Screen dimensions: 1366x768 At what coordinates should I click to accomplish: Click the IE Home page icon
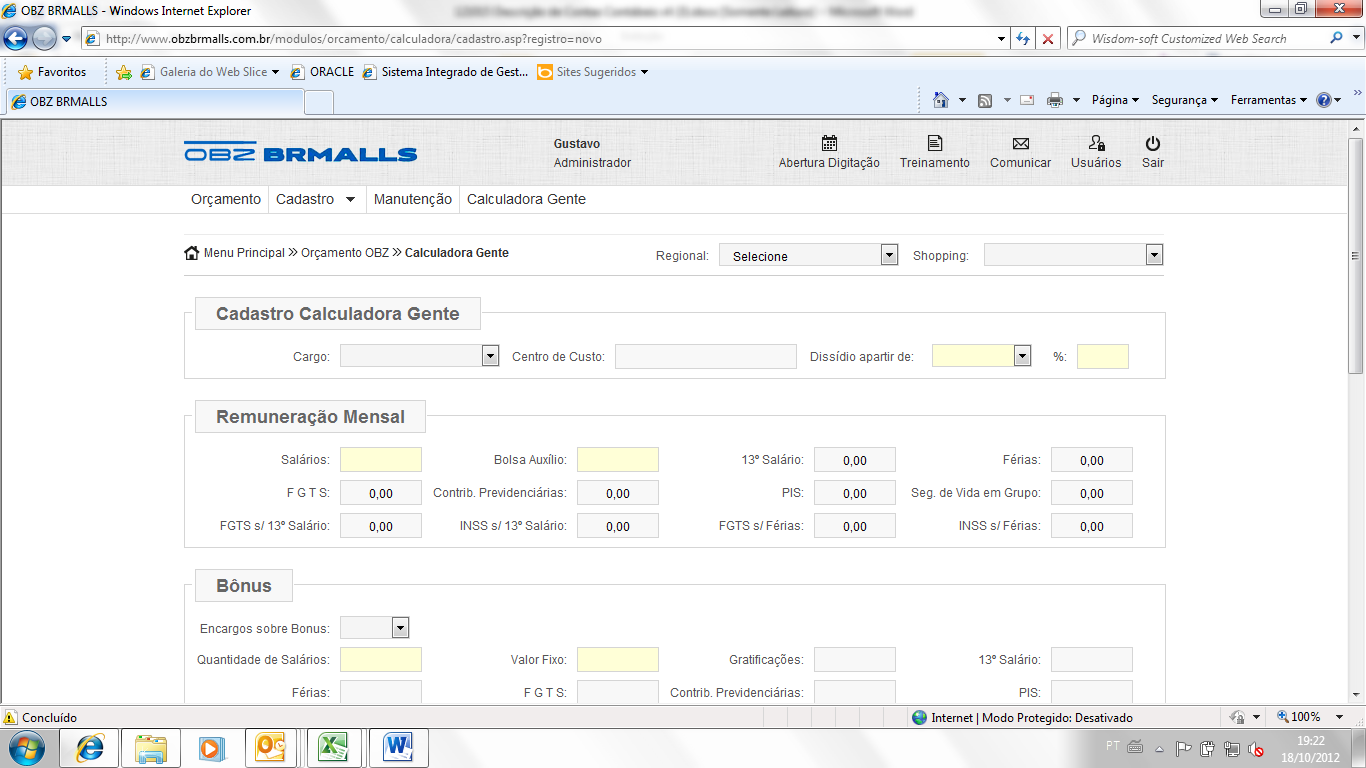click(940, 100)
